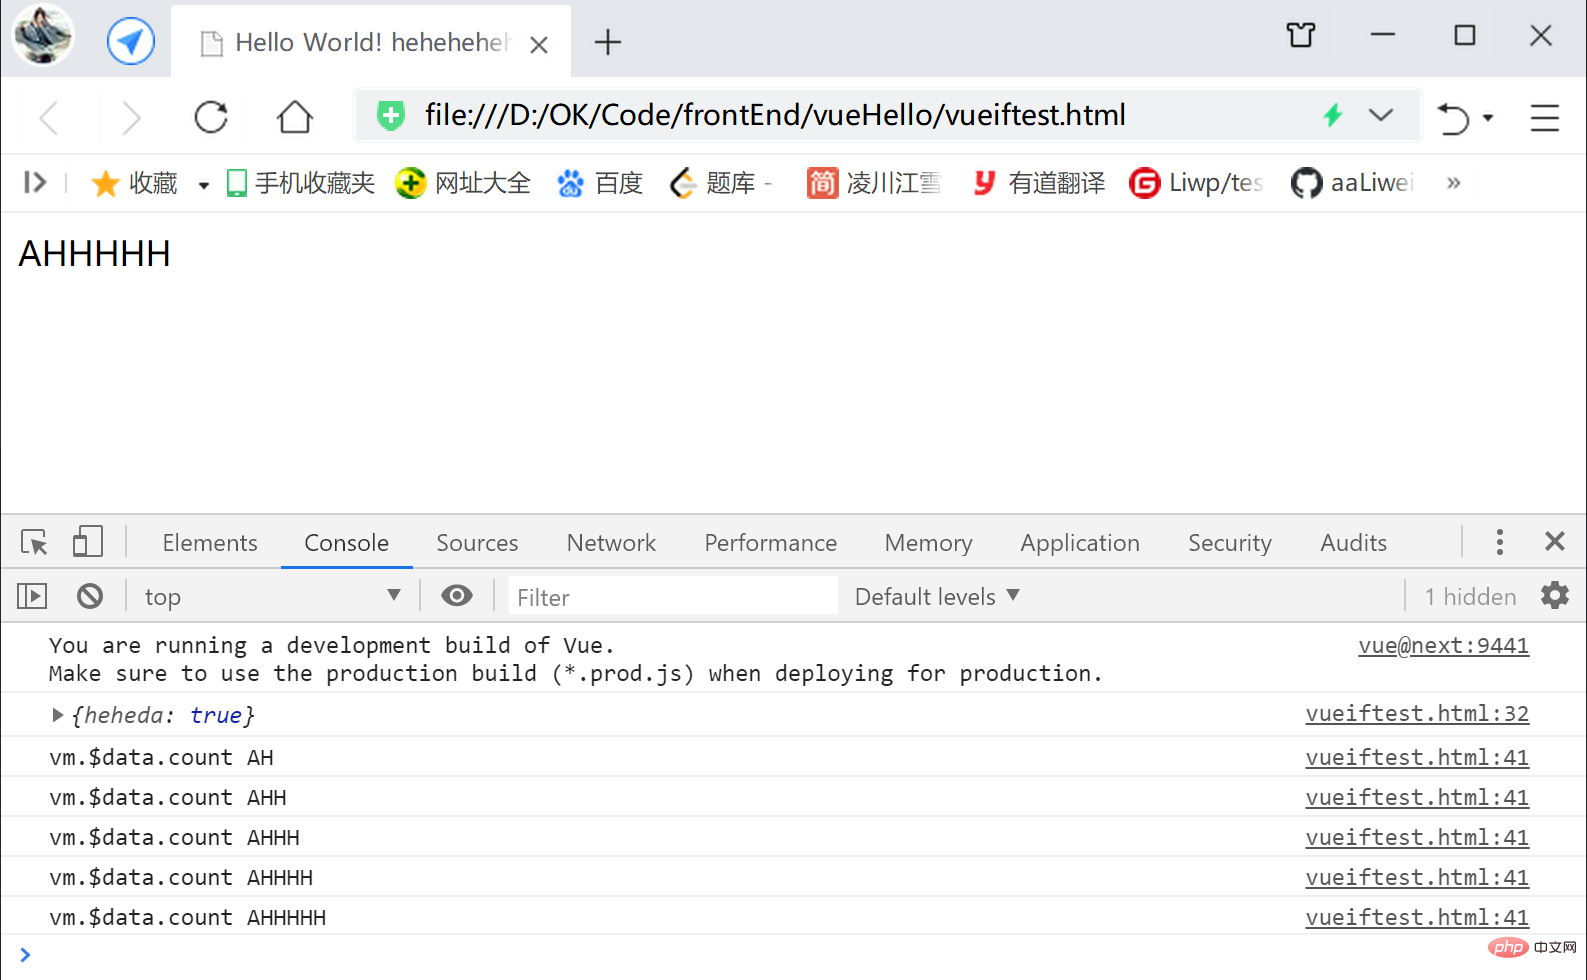1587x980 pixels.
Task: Click the console input prompt
Action: (793, 955)
